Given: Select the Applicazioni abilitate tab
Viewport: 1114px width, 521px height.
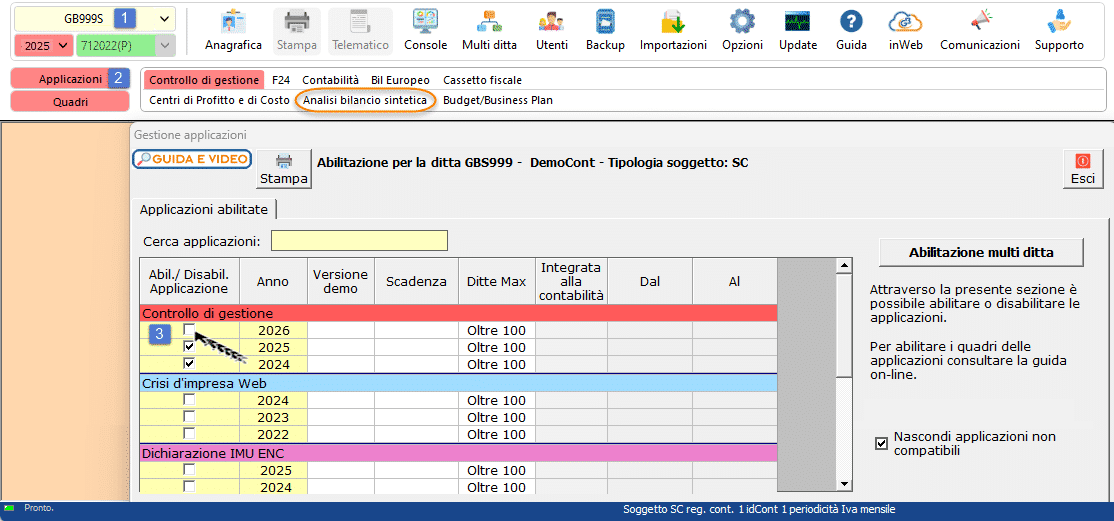Looking at the screenshot, I should pos(204,209).
